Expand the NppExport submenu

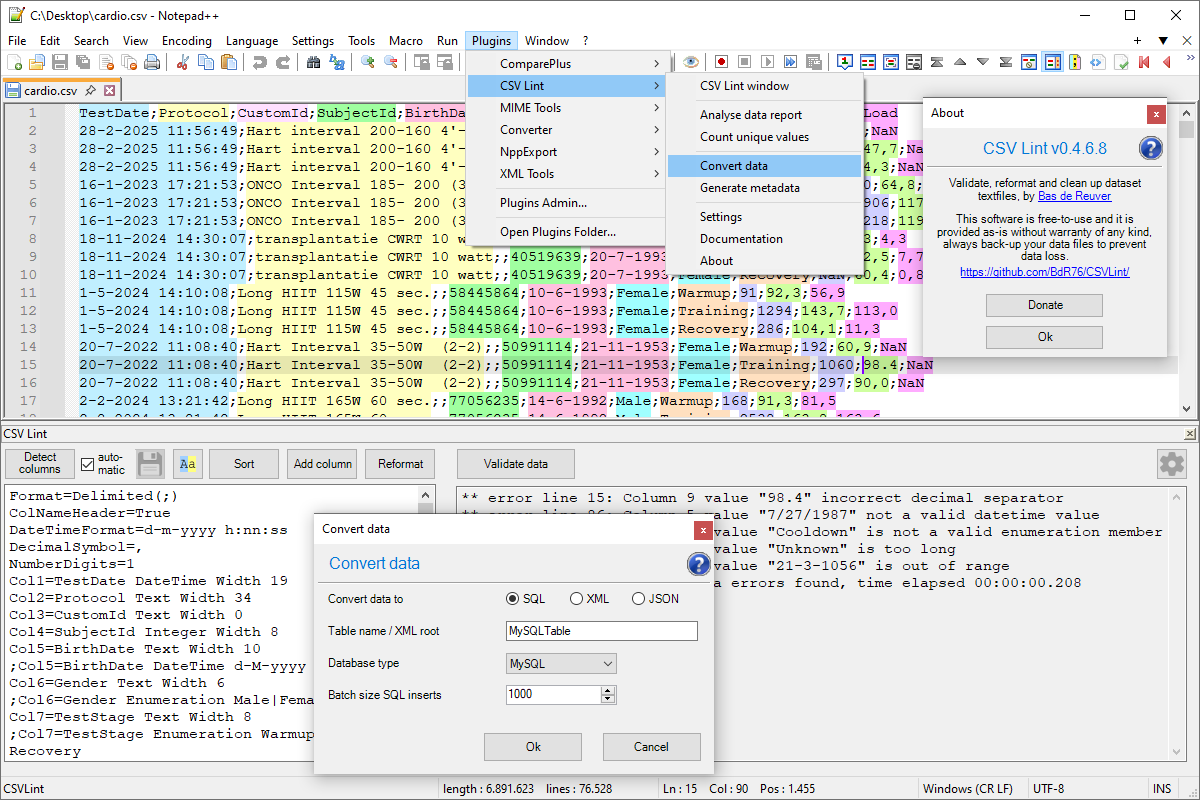pos(565,152)
